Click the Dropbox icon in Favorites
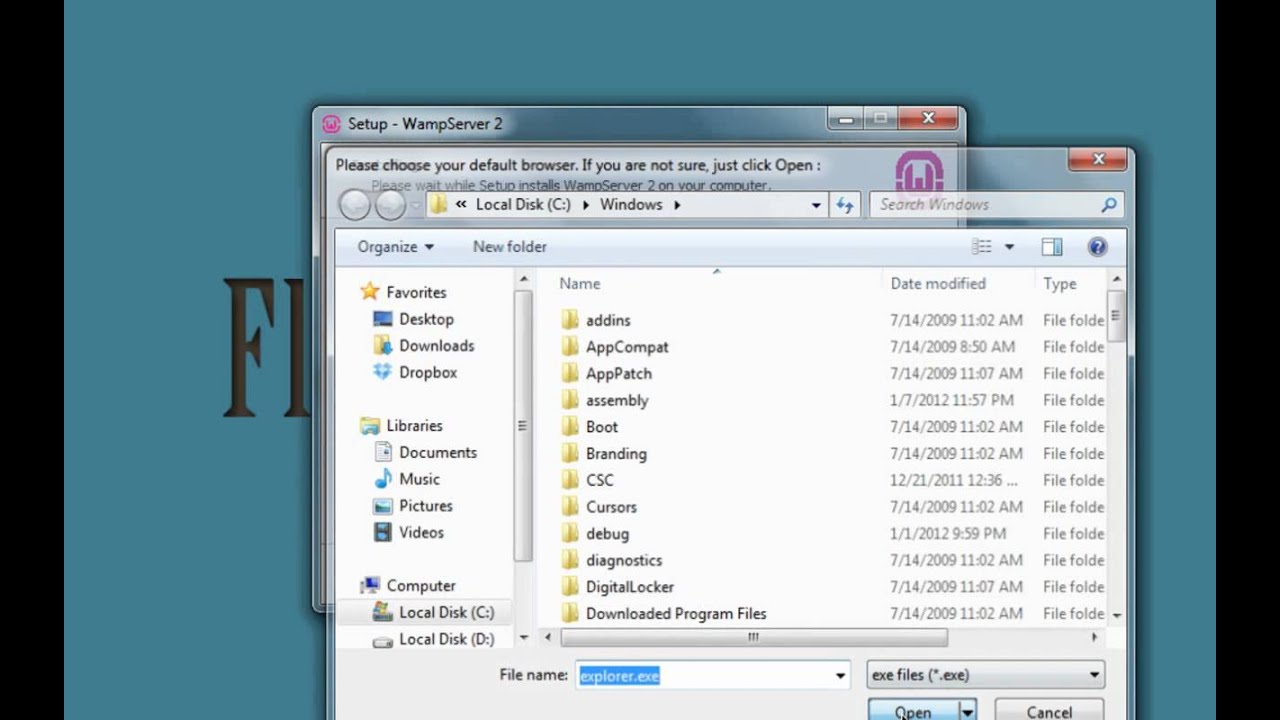This screenshot has height=720, width=1280. coord(382,372)
